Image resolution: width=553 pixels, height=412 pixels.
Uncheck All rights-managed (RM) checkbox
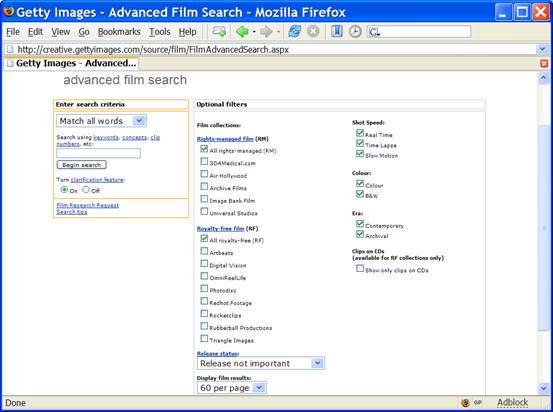tap(204, 149)
